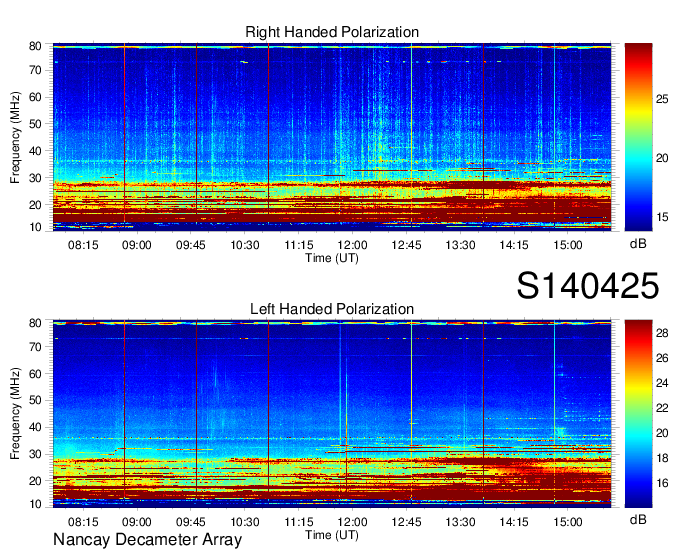The height and width of the screenshot is (552, 680).
Task: Click 'Time (UT)' axis label under the Right Handed plot
Action: point(332,258)
